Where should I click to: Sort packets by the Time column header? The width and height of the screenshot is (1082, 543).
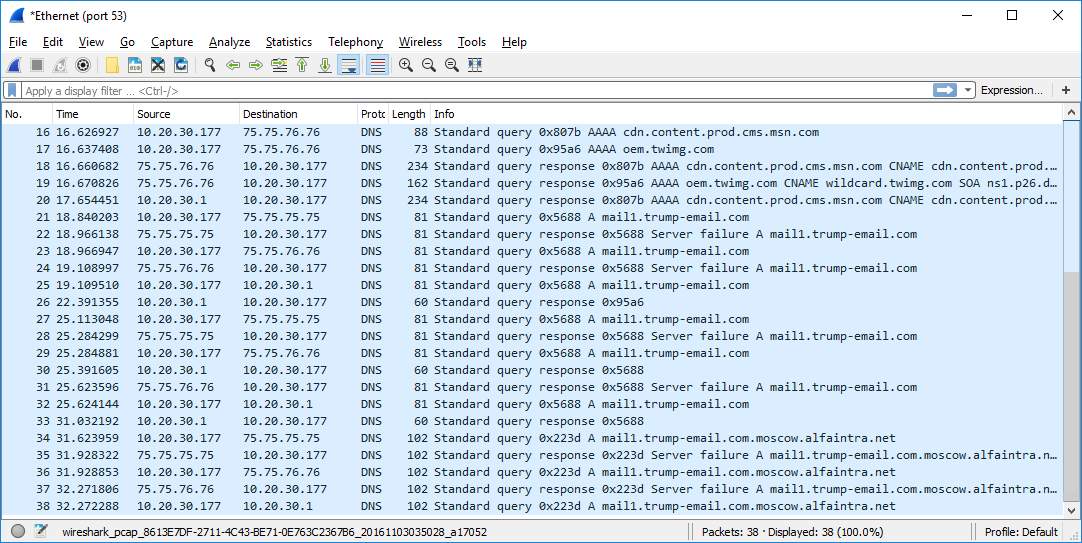pos(93,114)
